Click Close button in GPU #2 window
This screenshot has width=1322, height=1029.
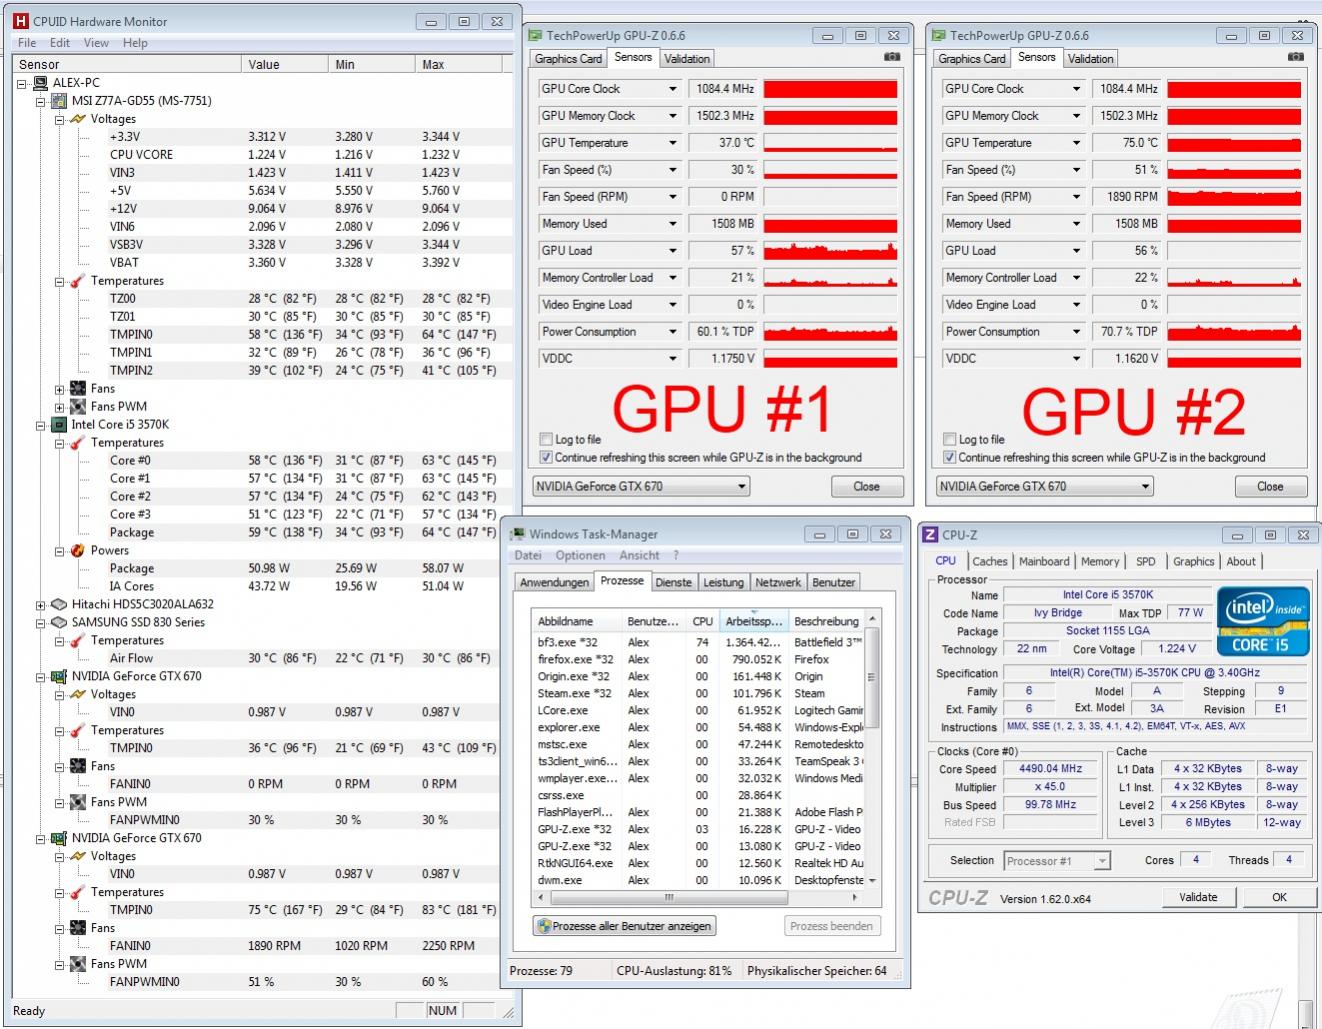tap(1270, 487)
